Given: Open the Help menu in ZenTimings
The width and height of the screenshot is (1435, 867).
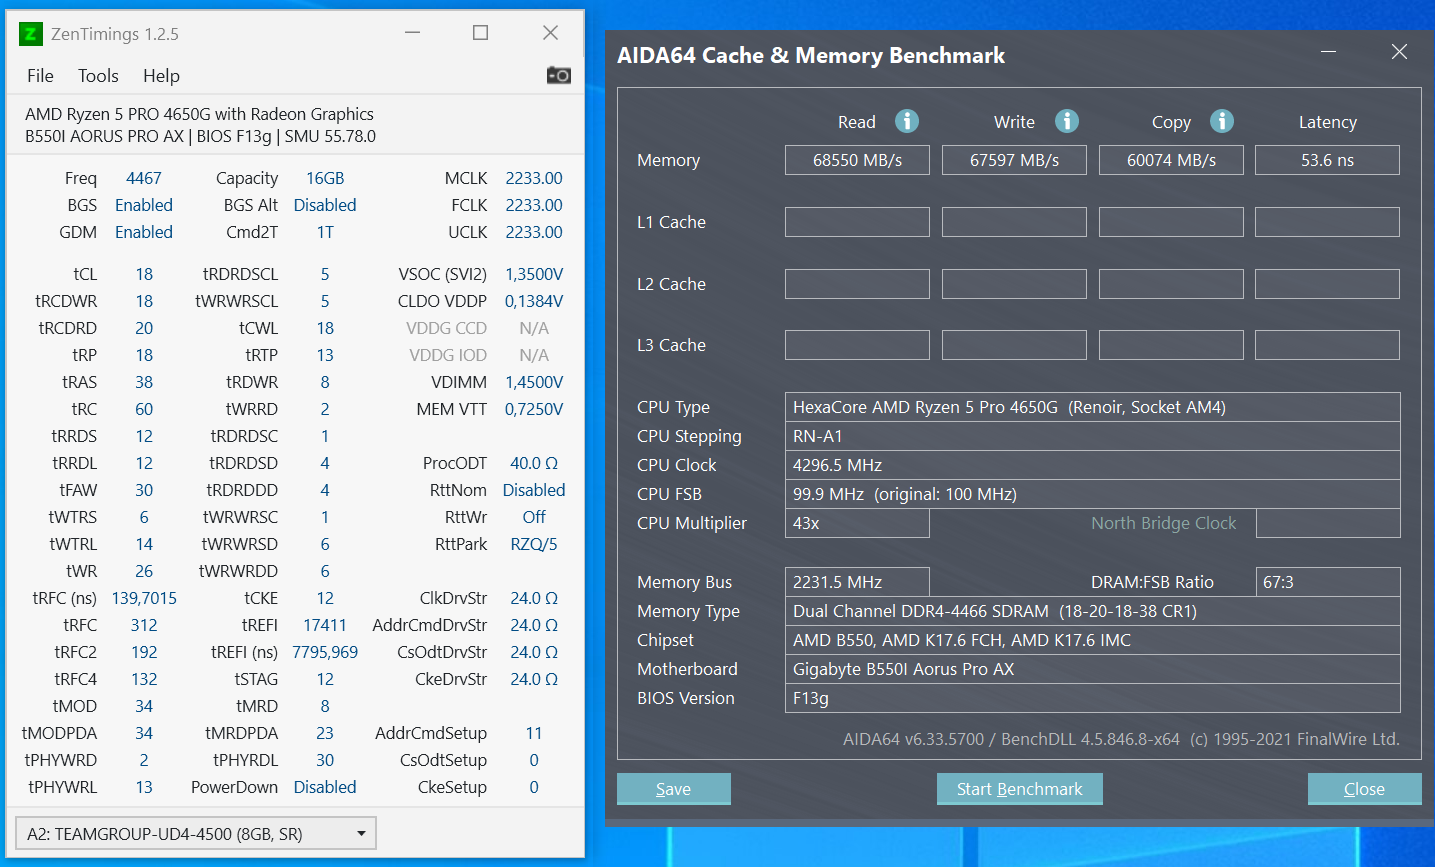Looking at the screenshot, I should [x=161, y=76].
